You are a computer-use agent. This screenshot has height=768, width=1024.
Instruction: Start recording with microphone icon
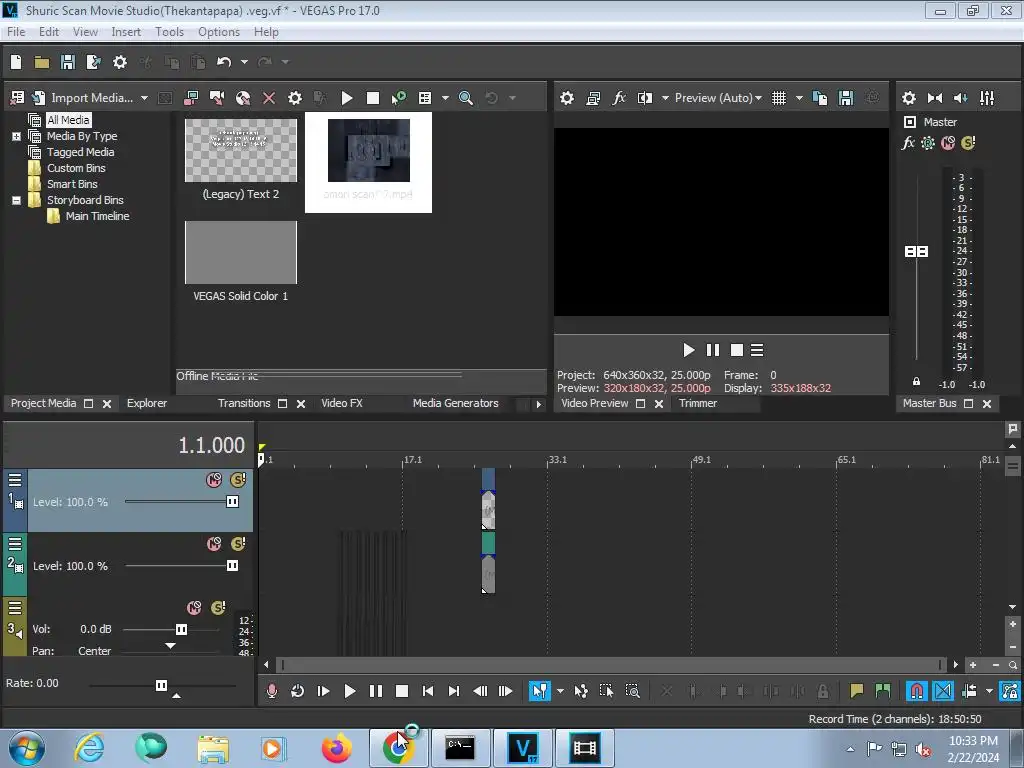tap(272, 691)
